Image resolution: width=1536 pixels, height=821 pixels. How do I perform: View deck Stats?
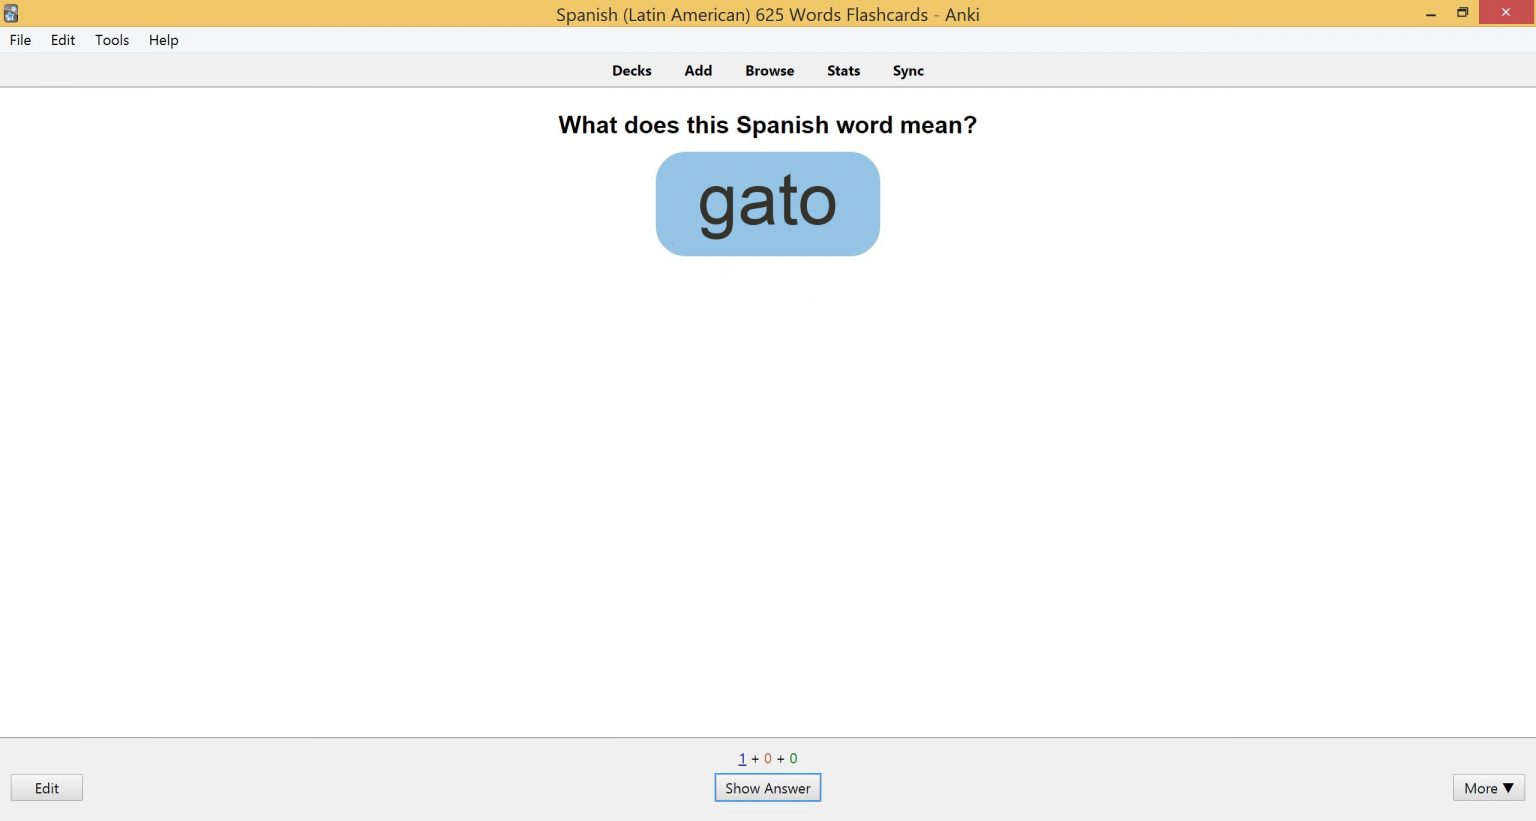click(x=842, y=70)
